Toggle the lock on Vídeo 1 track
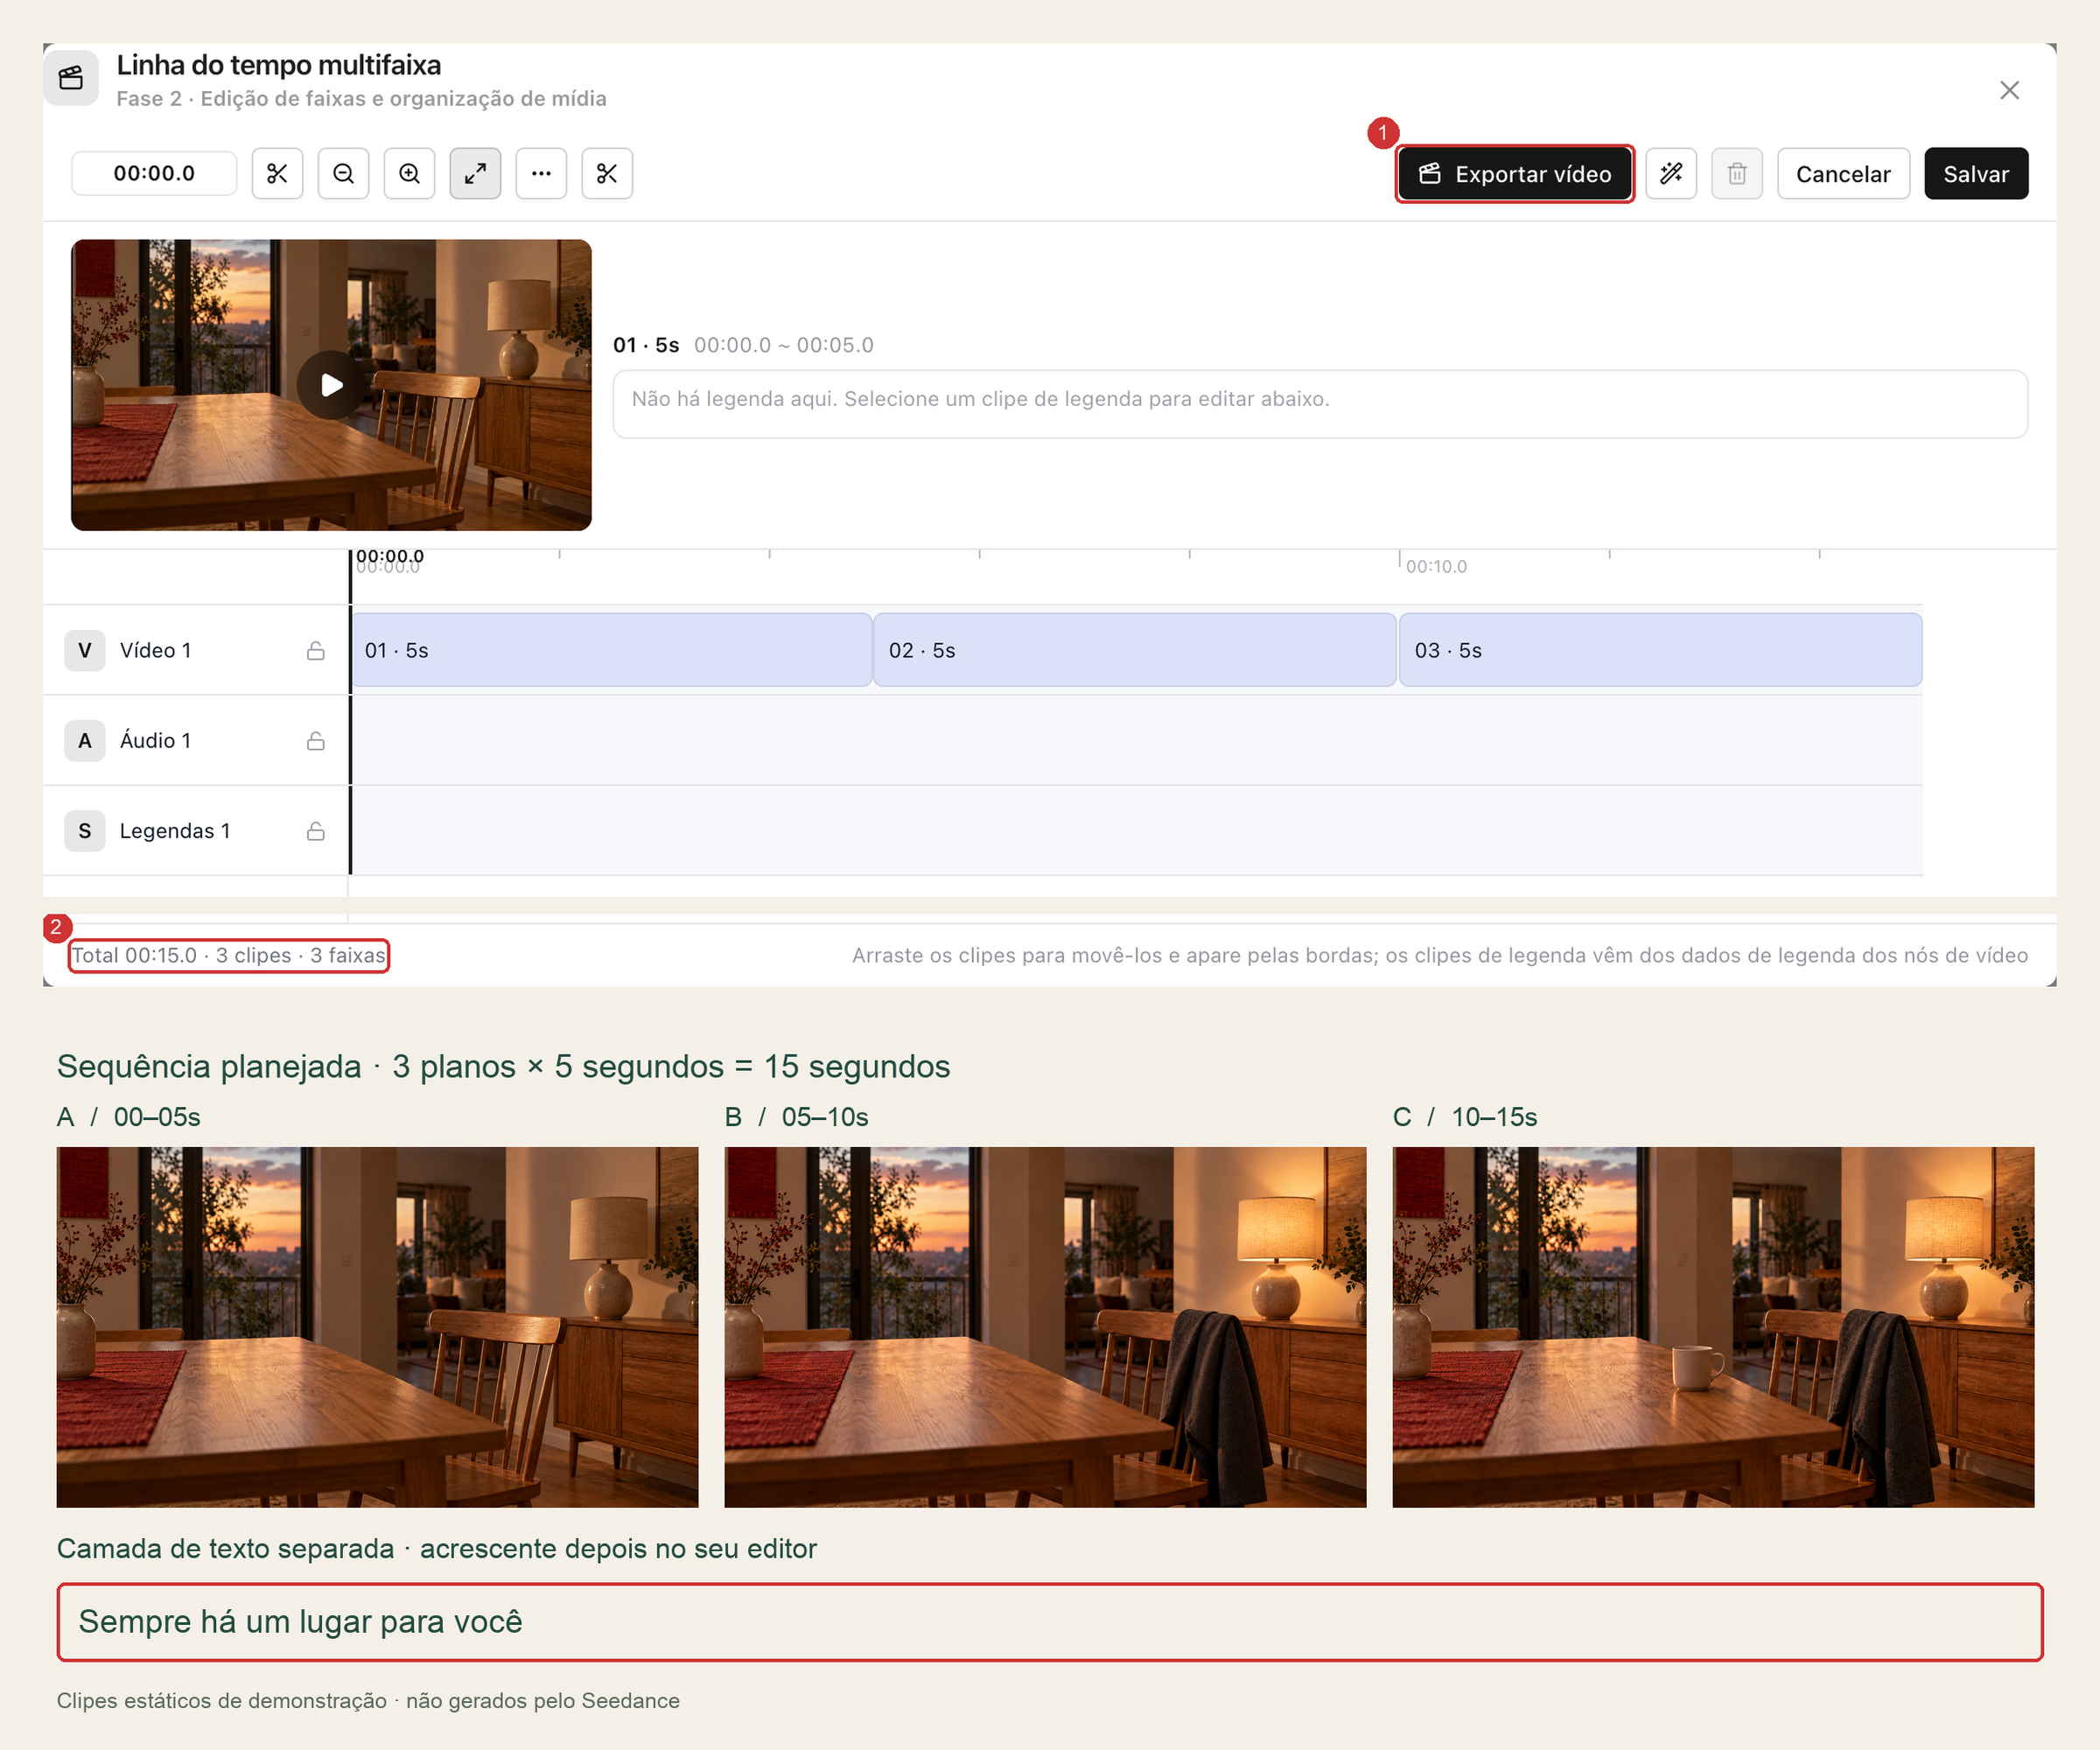Image resolution: width=2100 pixels, height=1750 pixels. coord(316,651)
